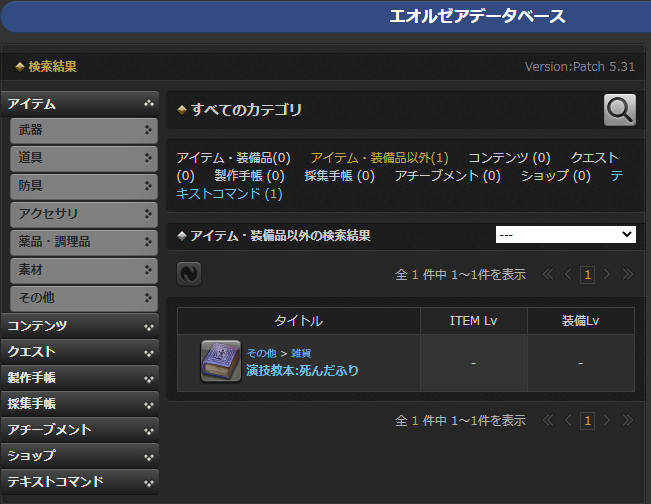
Task: Click the ITEM Lv column header
Action: click(x=474, y=321)
